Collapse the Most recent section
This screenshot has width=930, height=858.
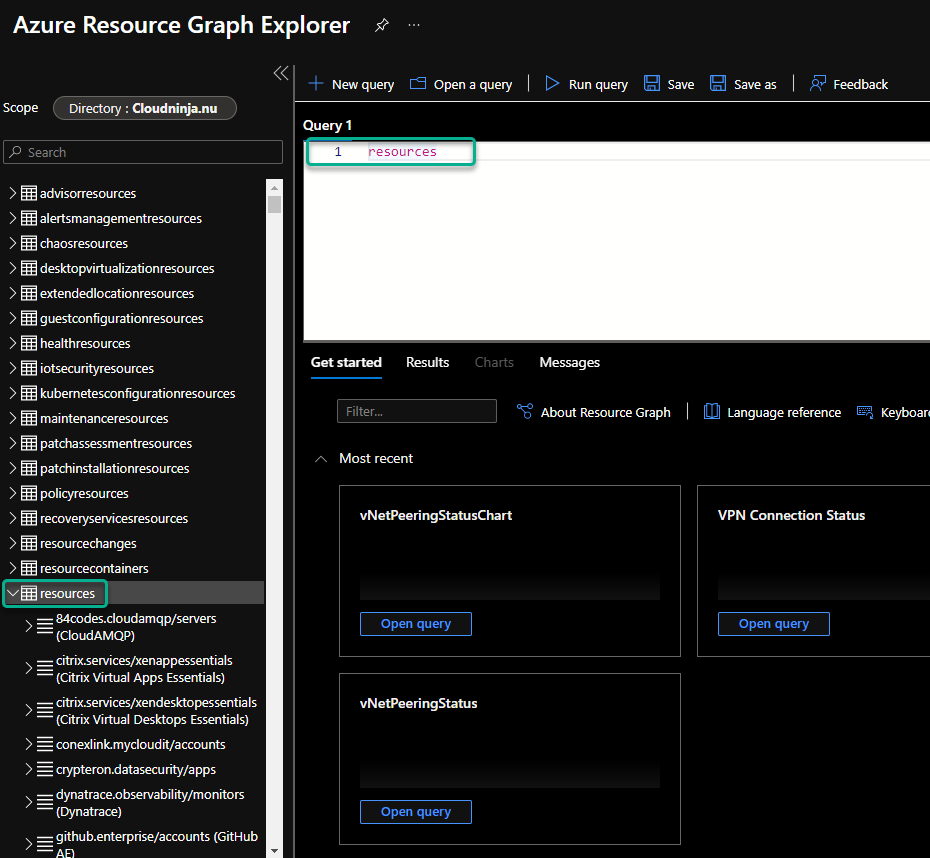point(321,459)
